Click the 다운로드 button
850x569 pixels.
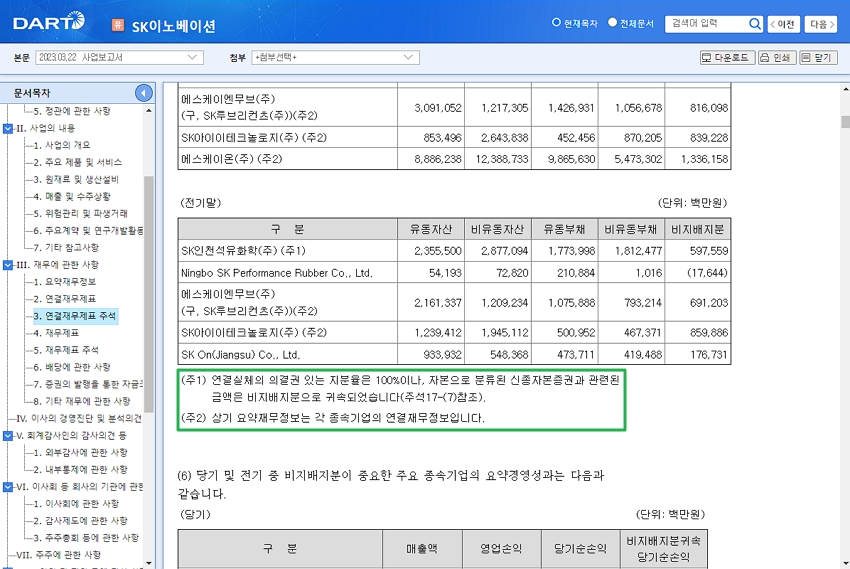[x=727, y=57]
